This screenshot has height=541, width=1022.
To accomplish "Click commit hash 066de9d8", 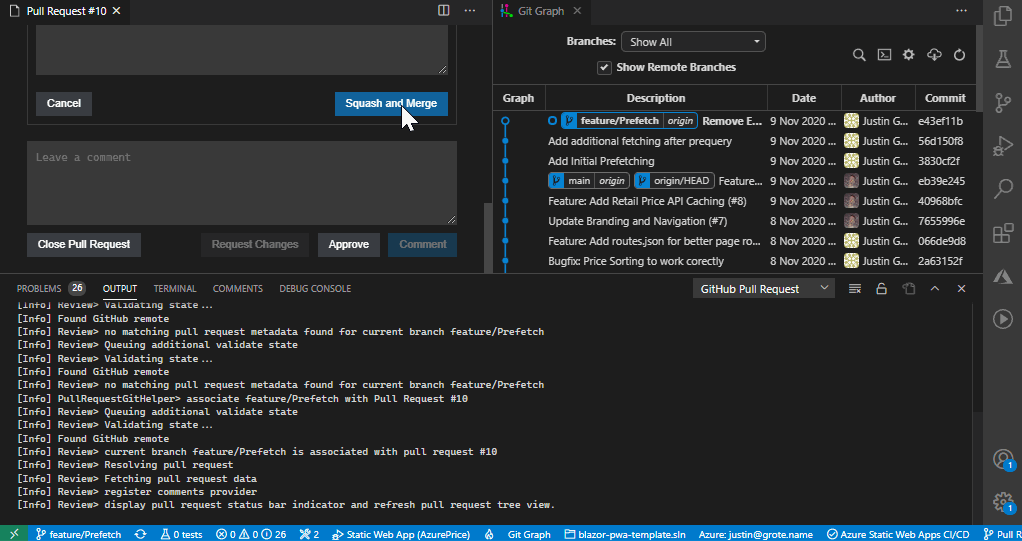I will pos(942,241).
